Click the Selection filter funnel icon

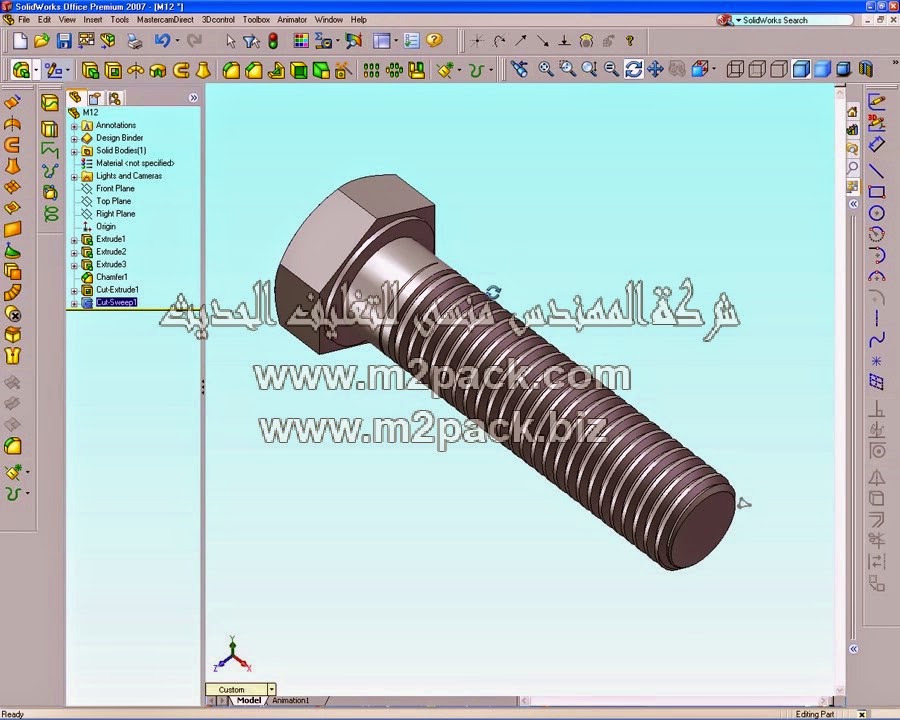coord(251,41)
